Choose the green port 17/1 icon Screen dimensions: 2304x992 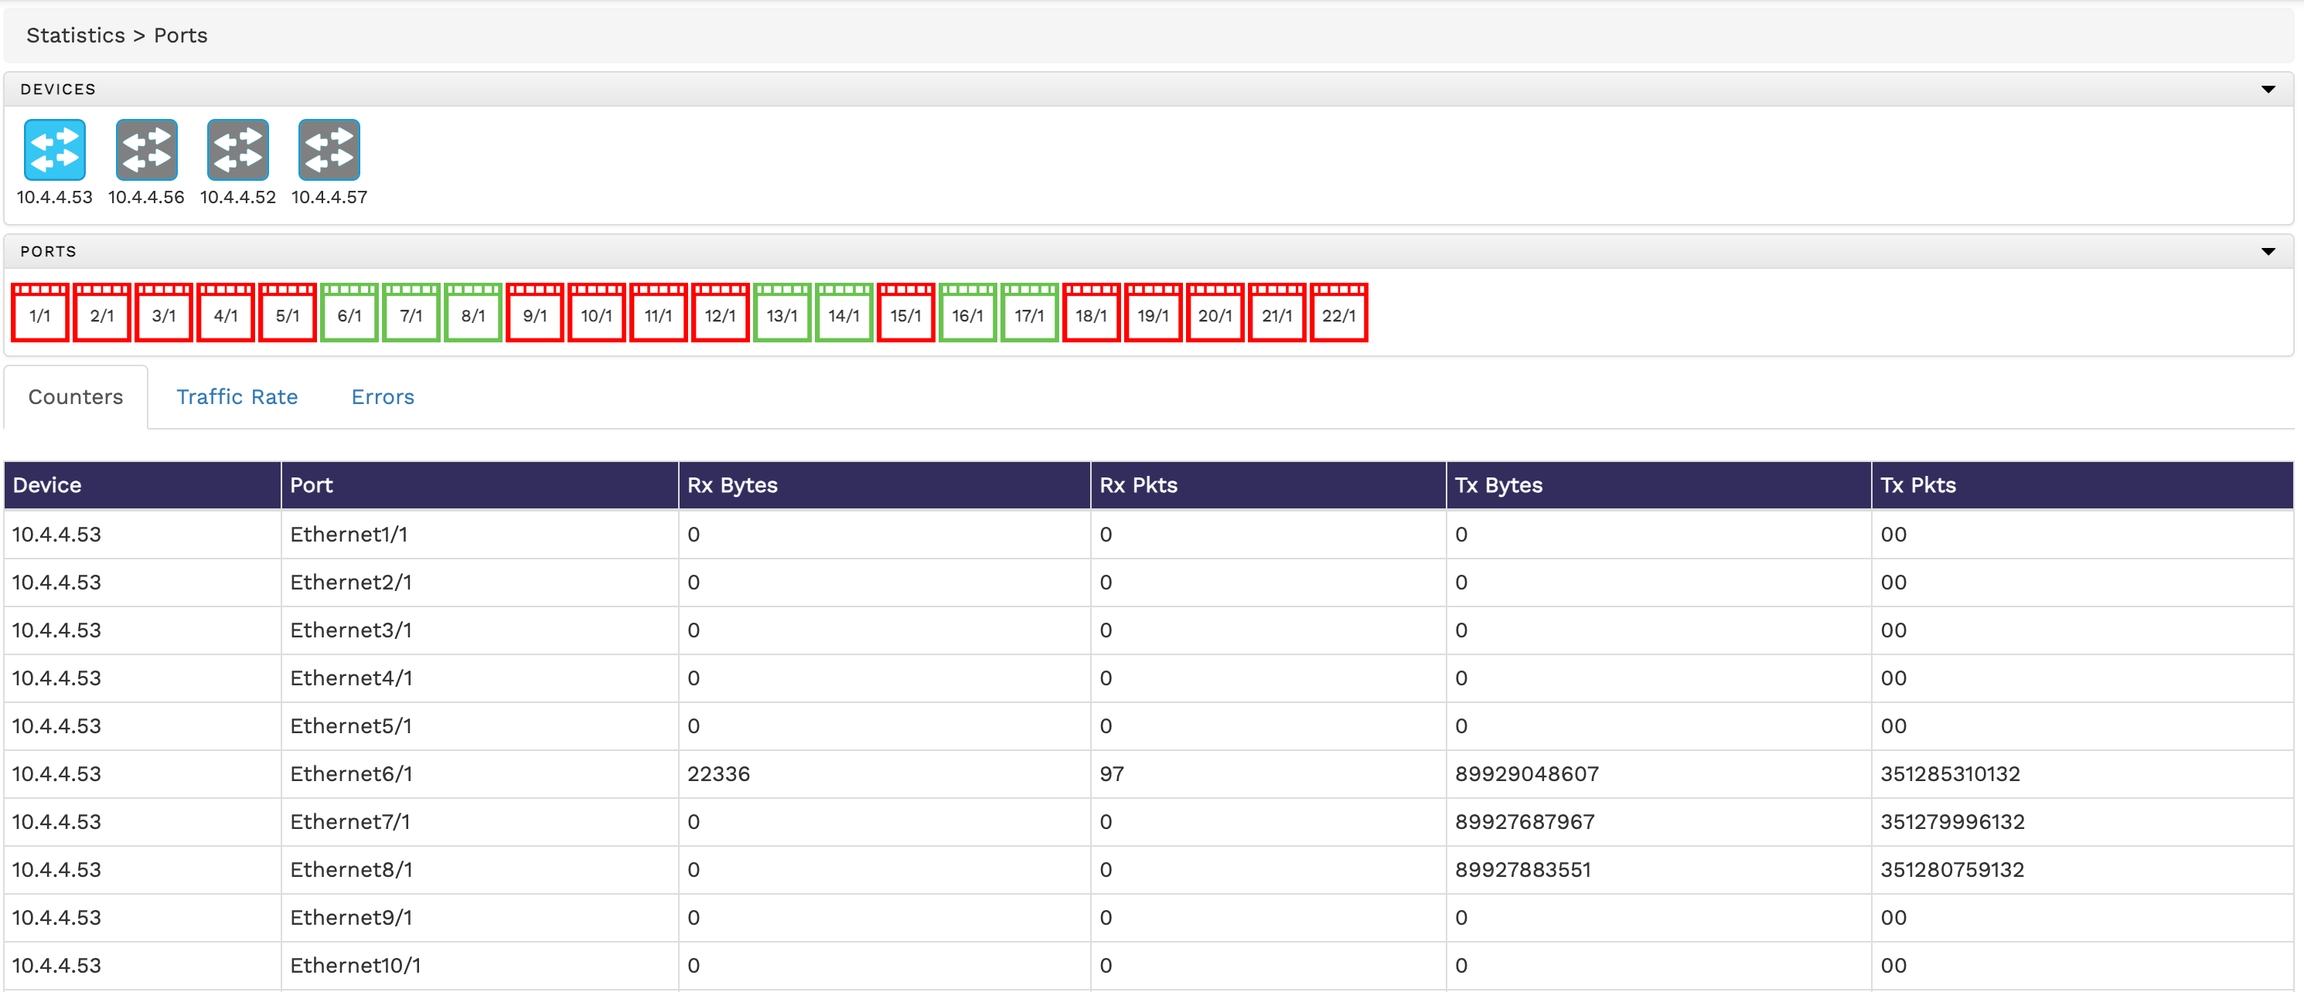click(x=1029, y=313)
